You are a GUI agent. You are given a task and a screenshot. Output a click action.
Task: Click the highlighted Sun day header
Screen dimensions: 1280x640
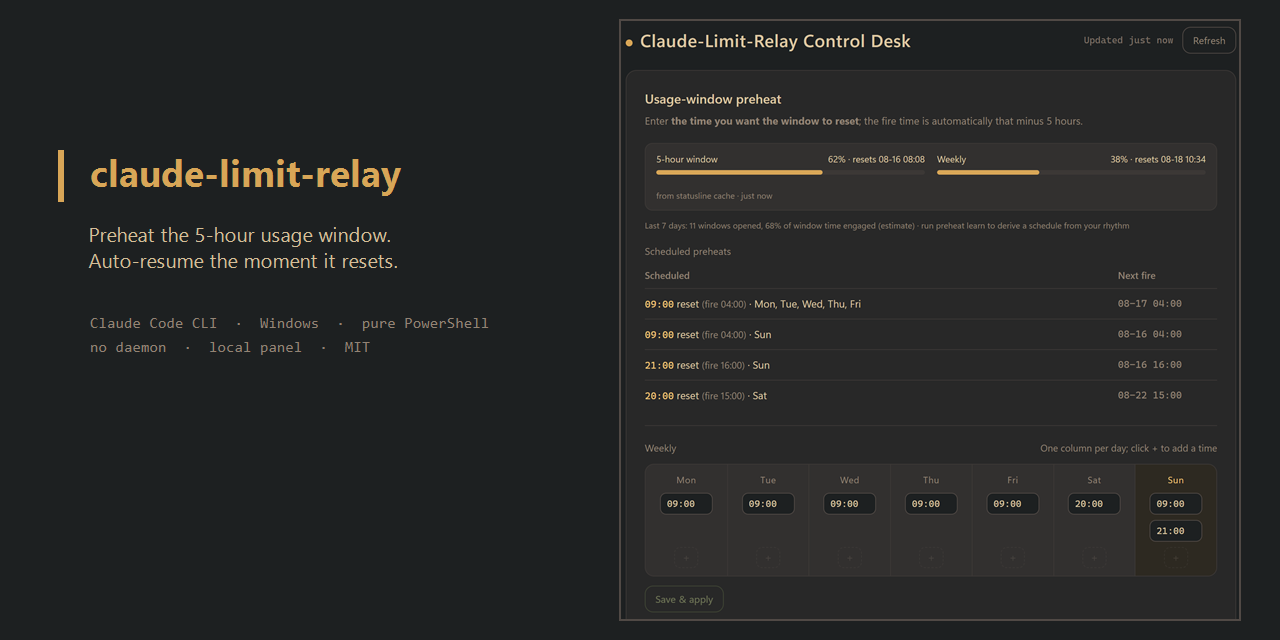(x=1176, y=480)
